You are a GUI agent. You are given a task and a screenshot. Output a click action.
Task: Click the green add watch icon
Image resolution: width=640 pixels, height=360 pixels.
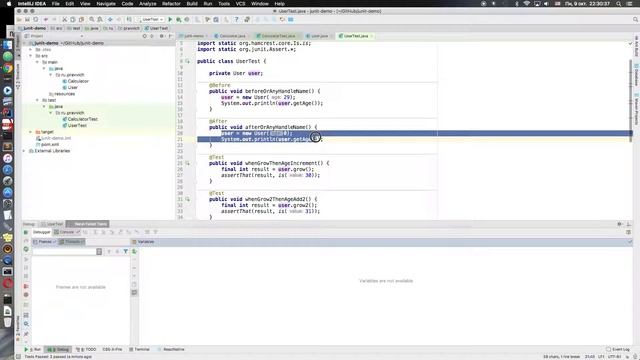(134, 251)
